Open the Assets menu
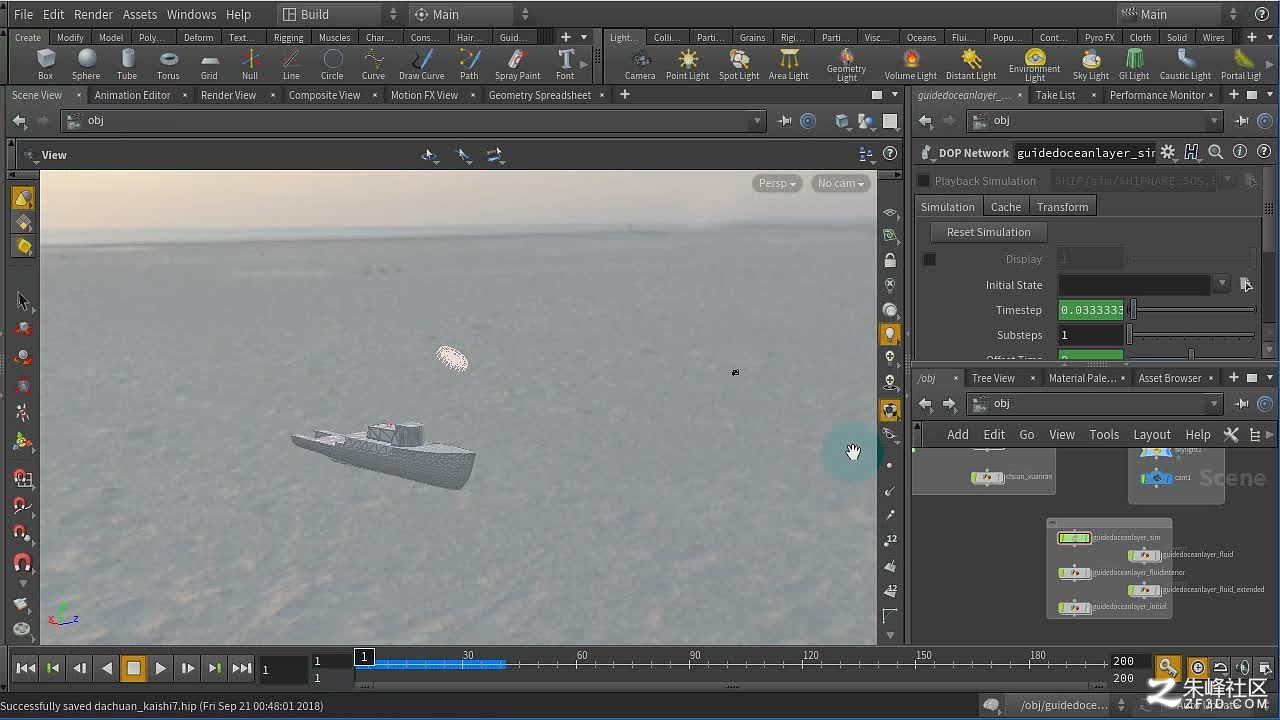 click(x=140, y=14)
